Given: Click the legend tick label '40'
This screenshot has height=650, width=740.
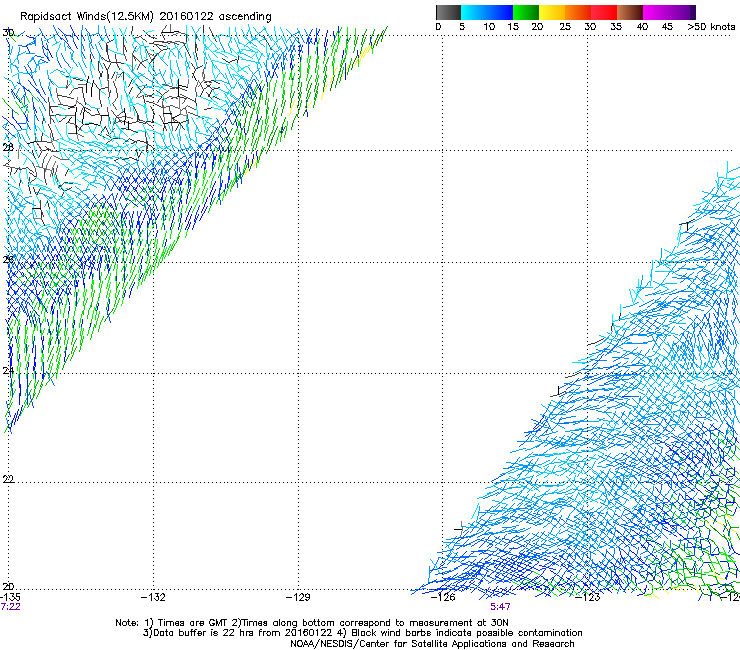Looking at the screenshot, I should [x=642, y=27].
